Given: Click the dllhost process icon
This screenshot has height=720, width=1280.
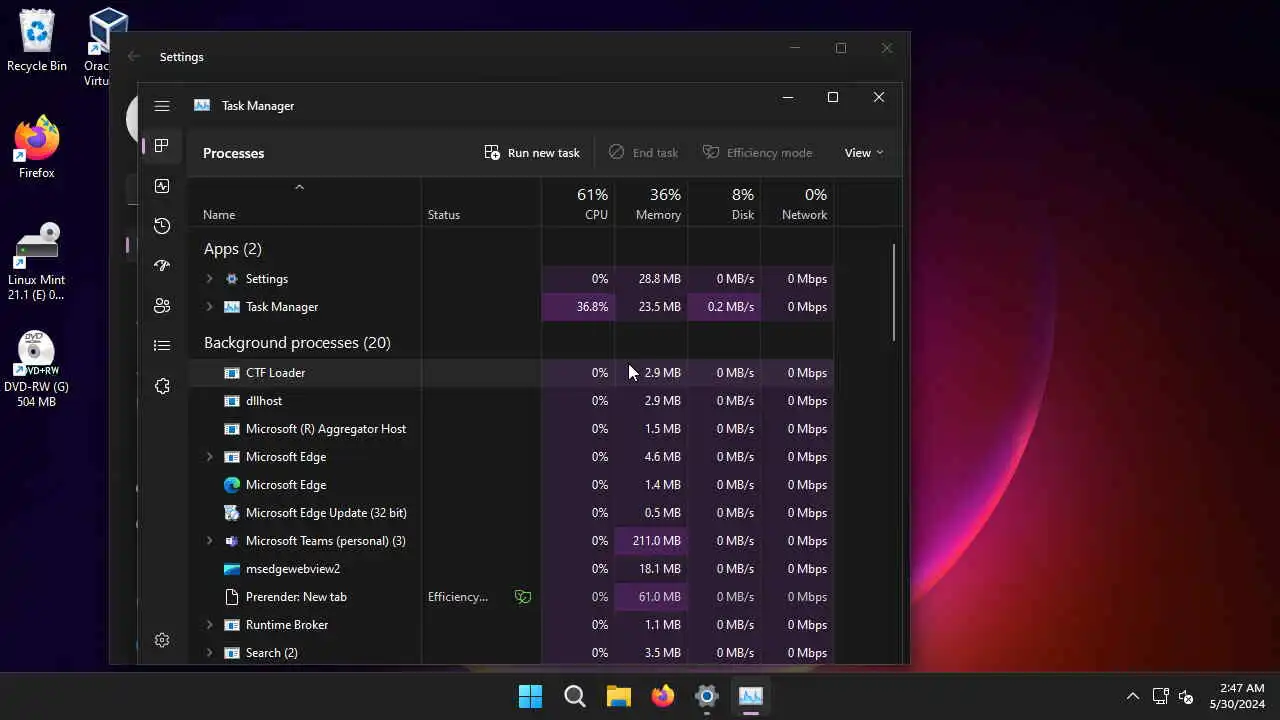Looking at the screenshot, I should (232, 401).
